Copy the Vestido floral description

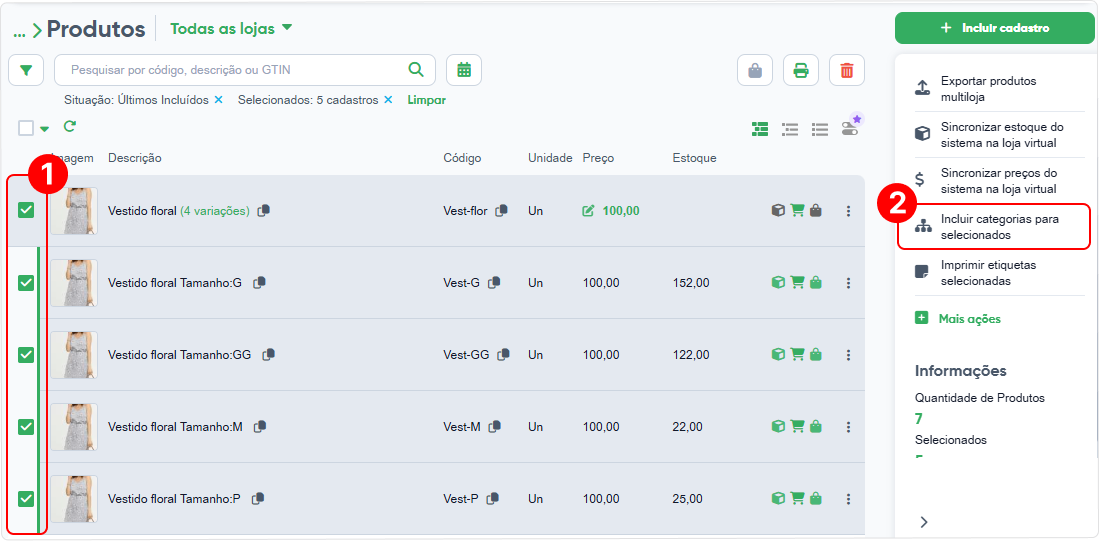pos(264,210)
